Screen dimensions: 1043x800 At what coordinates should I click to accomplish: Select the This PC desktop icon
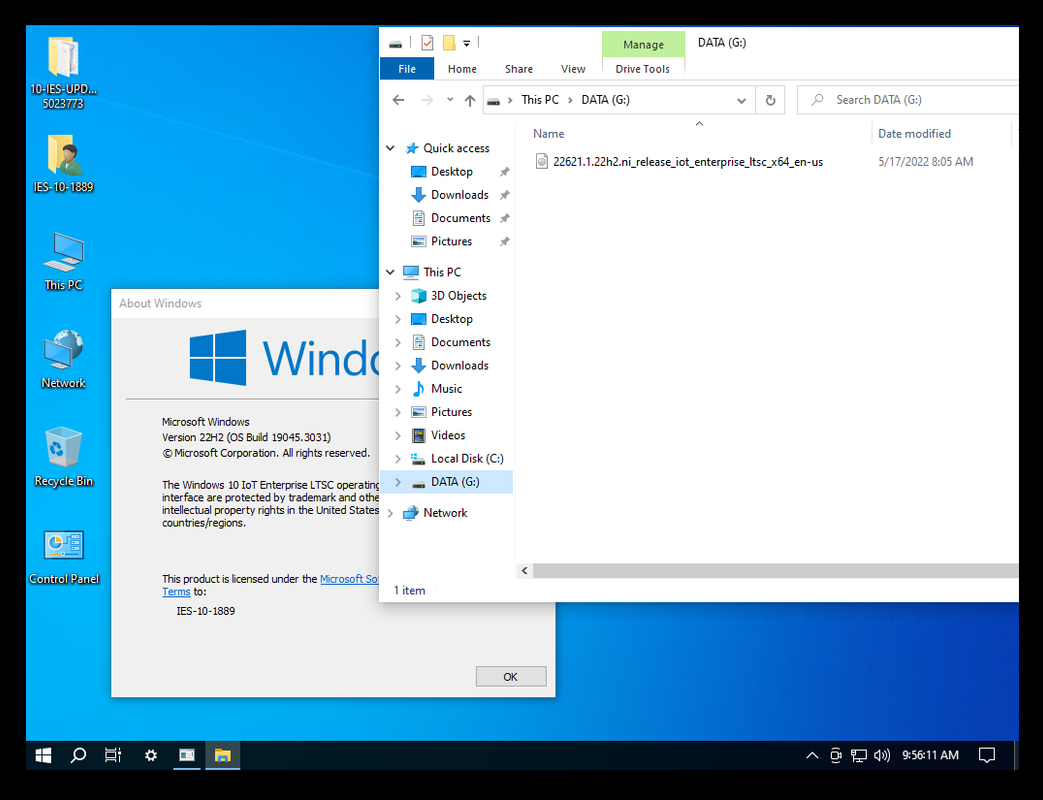tap(63, 261)
